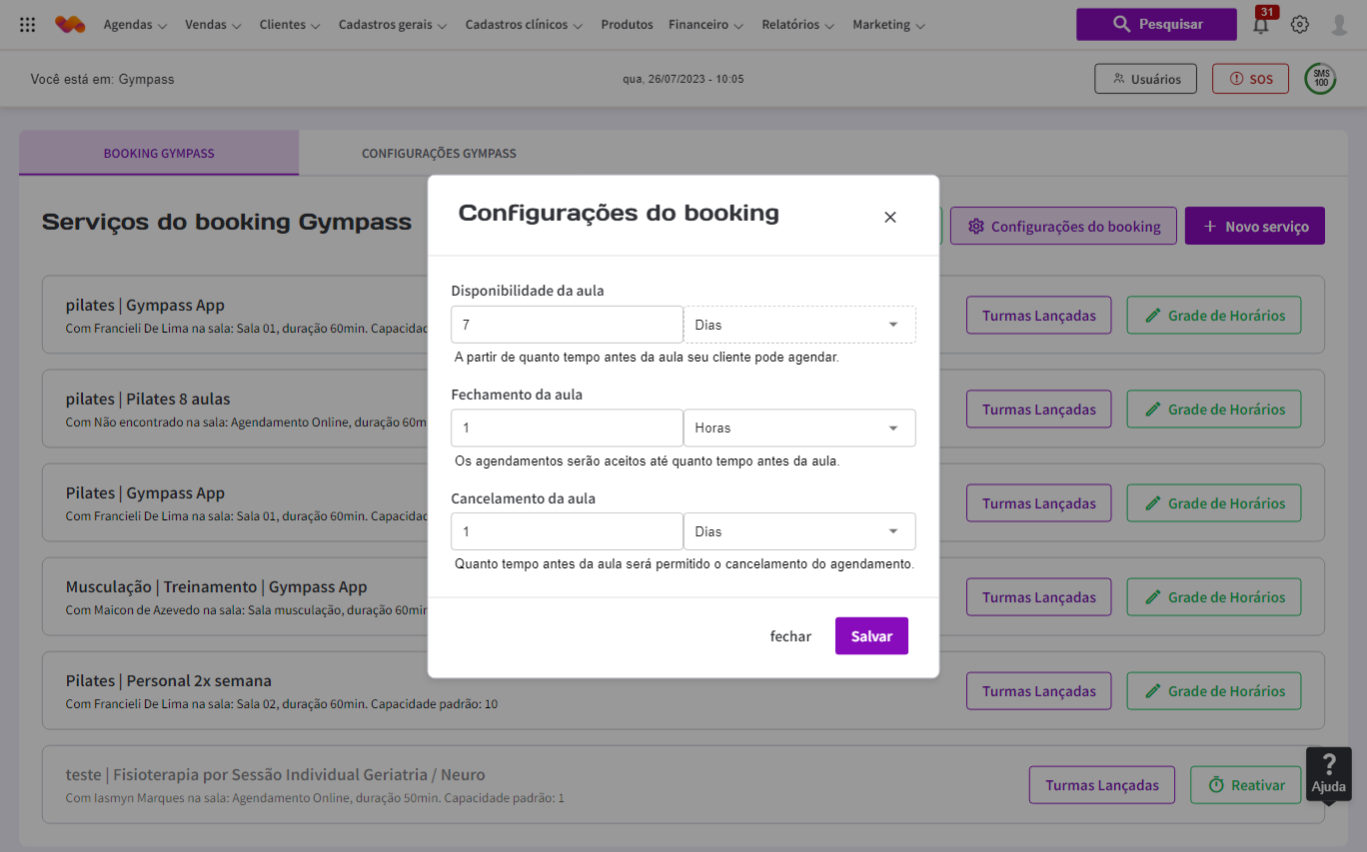The width and height of the screenshot is (1367, 852).
Task: Open the notifications bell icon
Action: [1262, 23]
